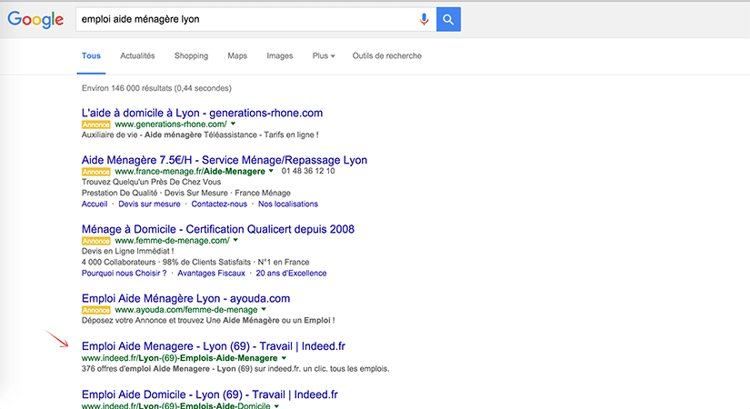The width and height of the screenshot is (750, 409).
Task: Click the Accueil sitelink
Action: (94, 204)
